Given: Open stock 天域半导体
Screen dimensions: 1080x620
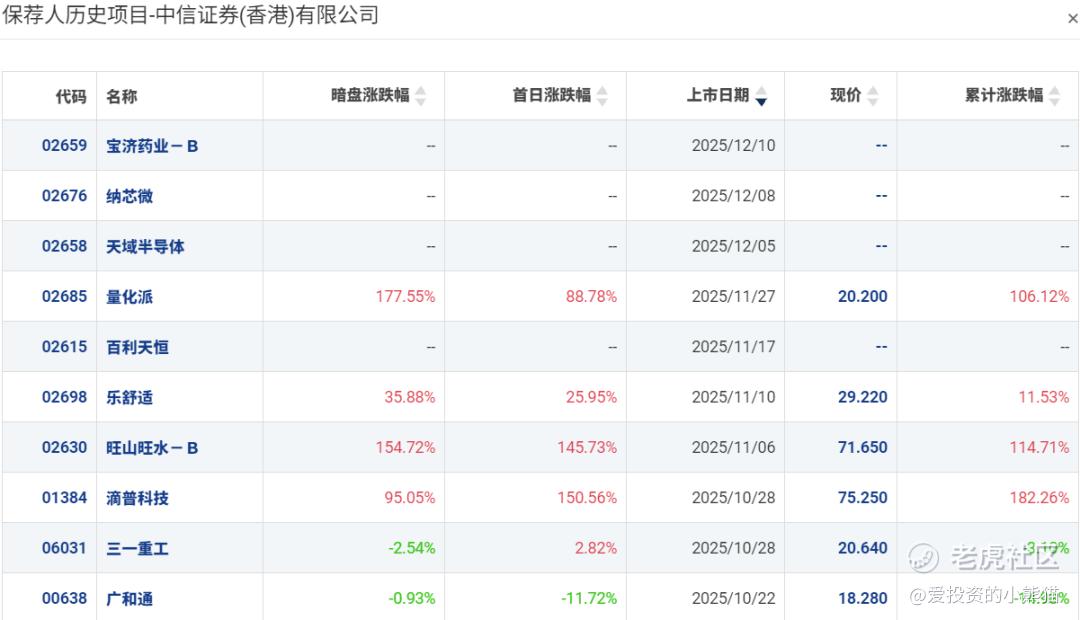Looking at the screenshot, I should click(145, 247).
